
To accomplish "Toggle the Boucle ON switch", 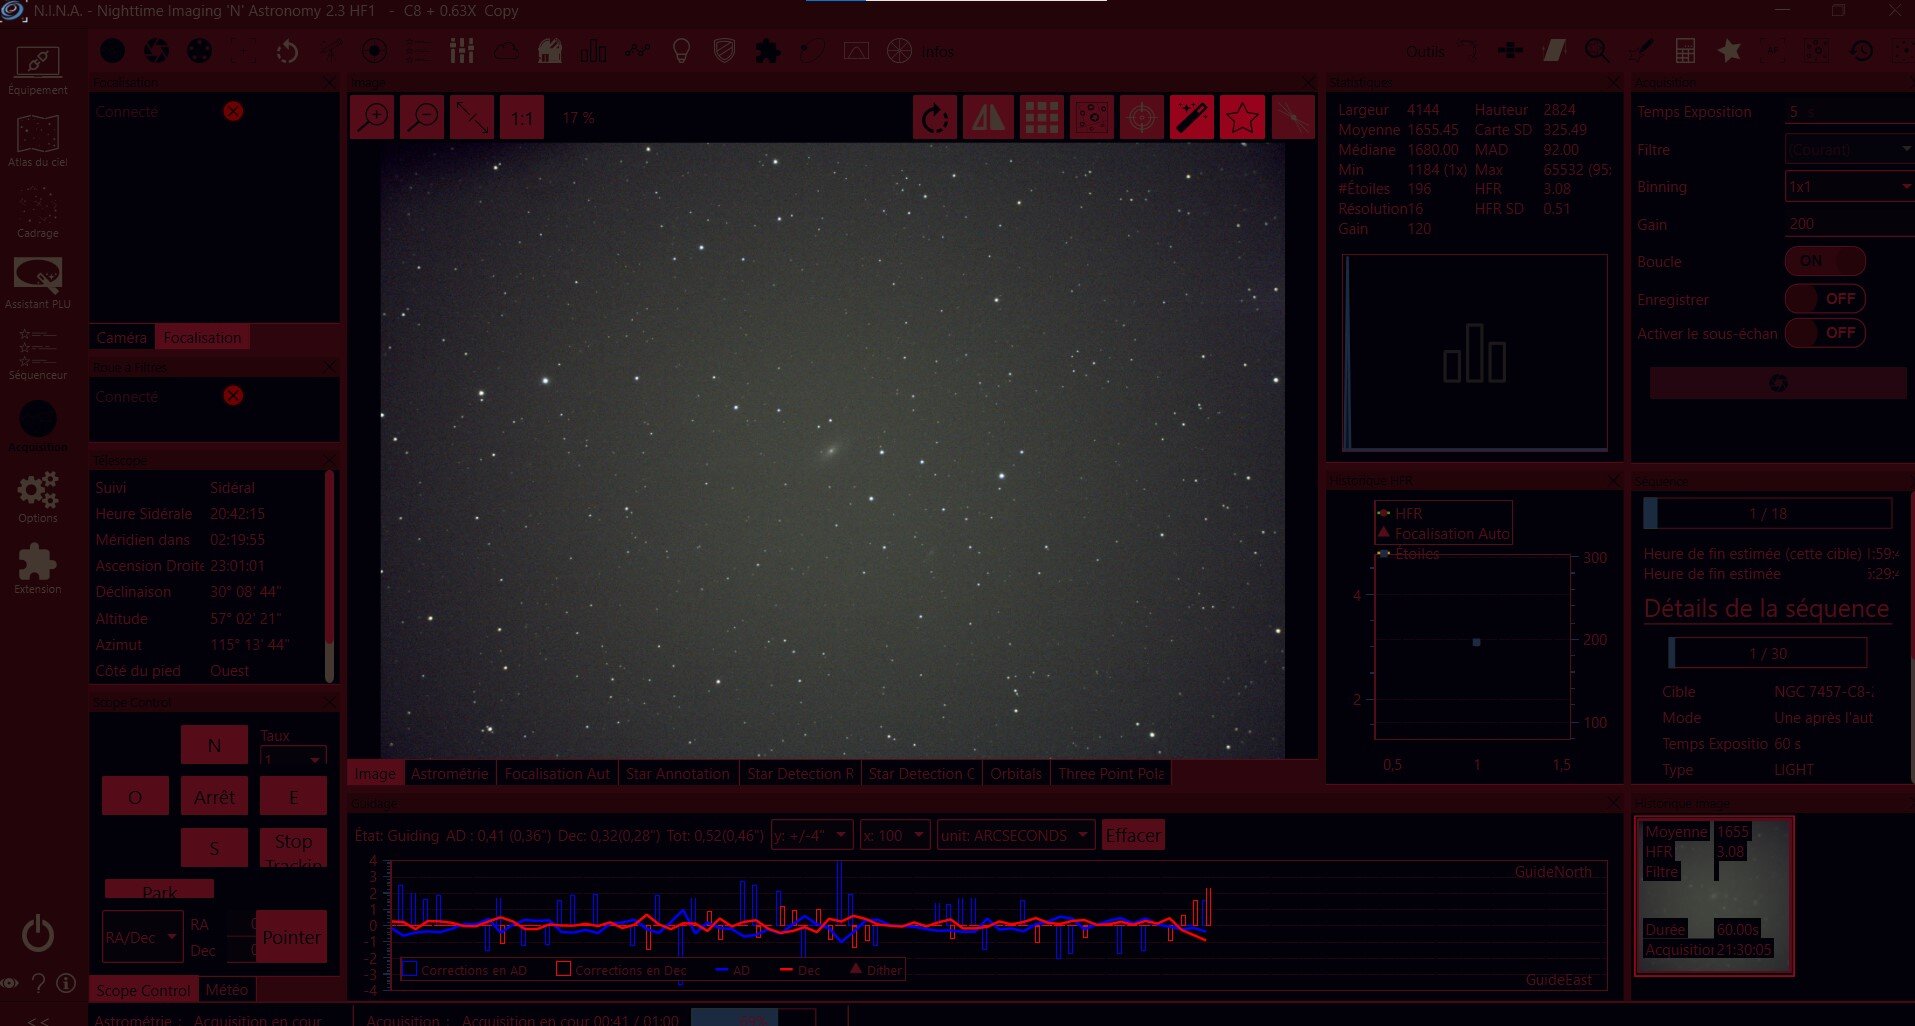I will pyautogui.click(x=1825, y=261).
